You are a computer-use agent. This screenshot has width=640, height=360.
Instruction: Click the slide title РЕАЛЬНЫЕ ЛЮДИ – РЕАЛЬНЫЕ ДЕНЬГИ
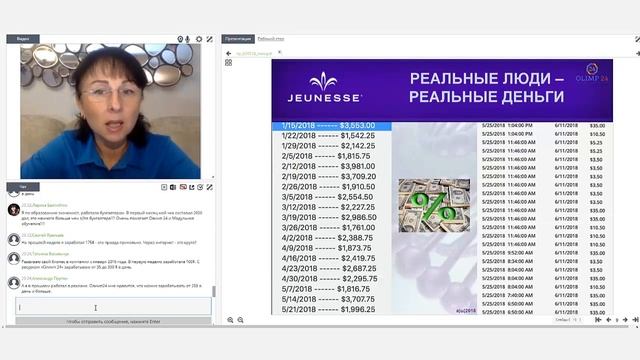[487, 87]
